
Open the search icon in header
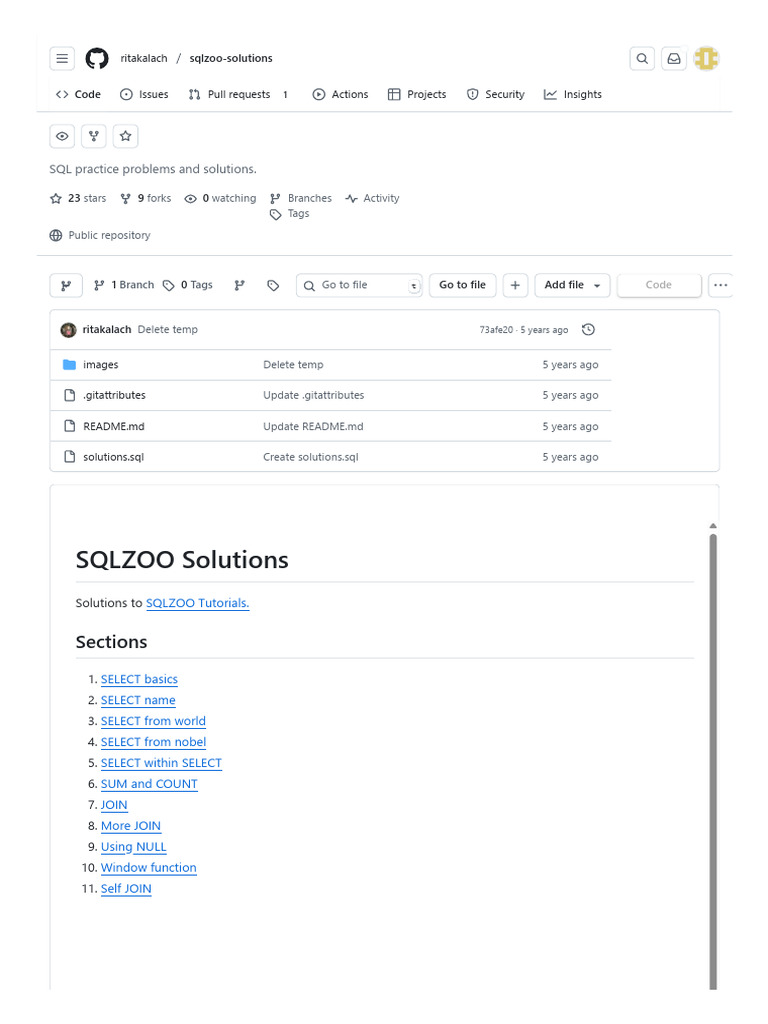pyautogui.click(x=642, y=59)
